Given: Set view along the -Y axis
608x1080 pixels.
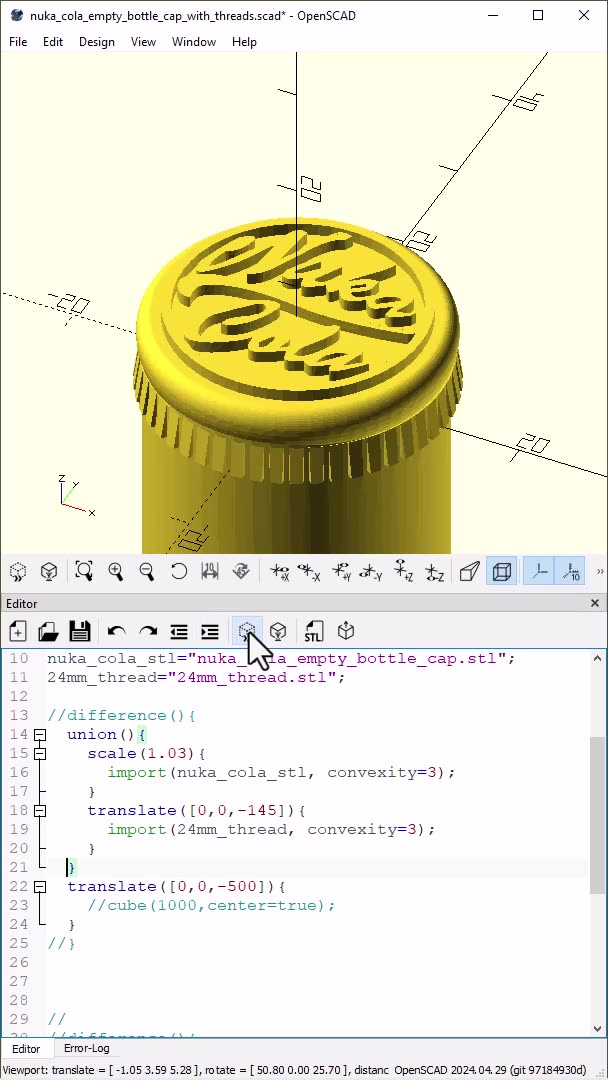Looking at the screenshot, I should tap(371, 572).
